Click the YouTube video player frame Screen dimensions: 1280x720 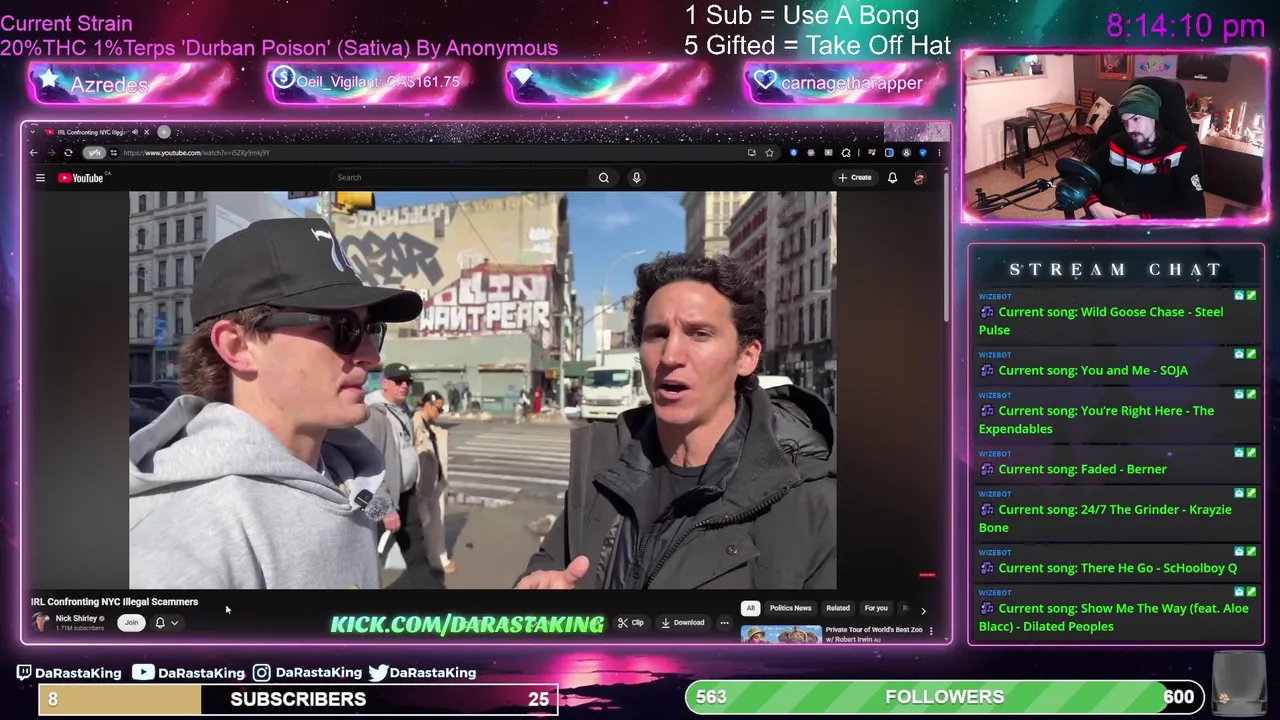coord(483,390)
